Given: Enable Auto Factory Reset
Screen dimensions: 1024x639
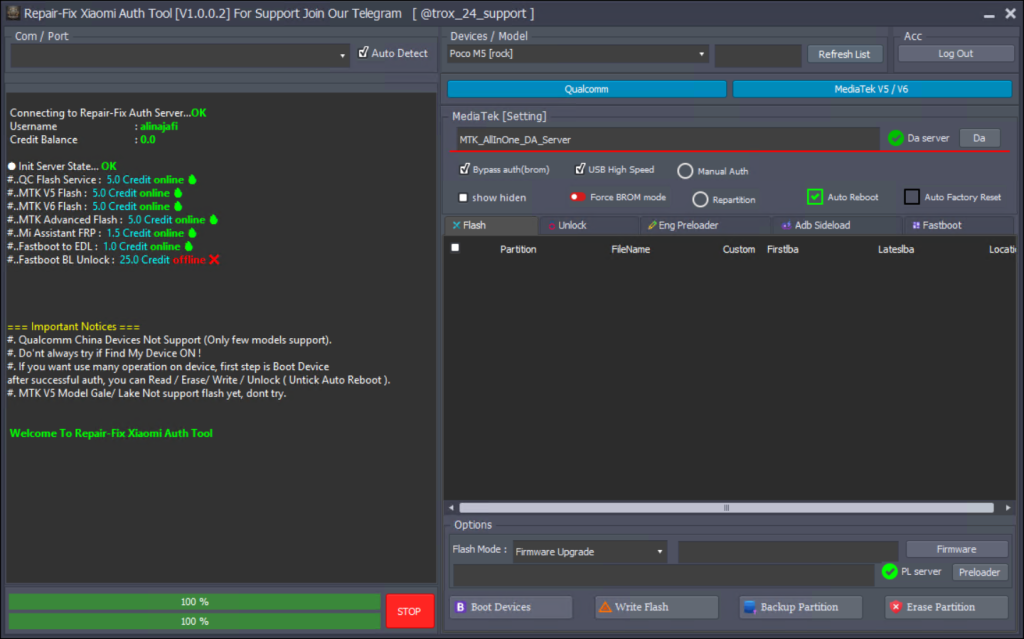Looking at the screenshot, I should (911, 196).
